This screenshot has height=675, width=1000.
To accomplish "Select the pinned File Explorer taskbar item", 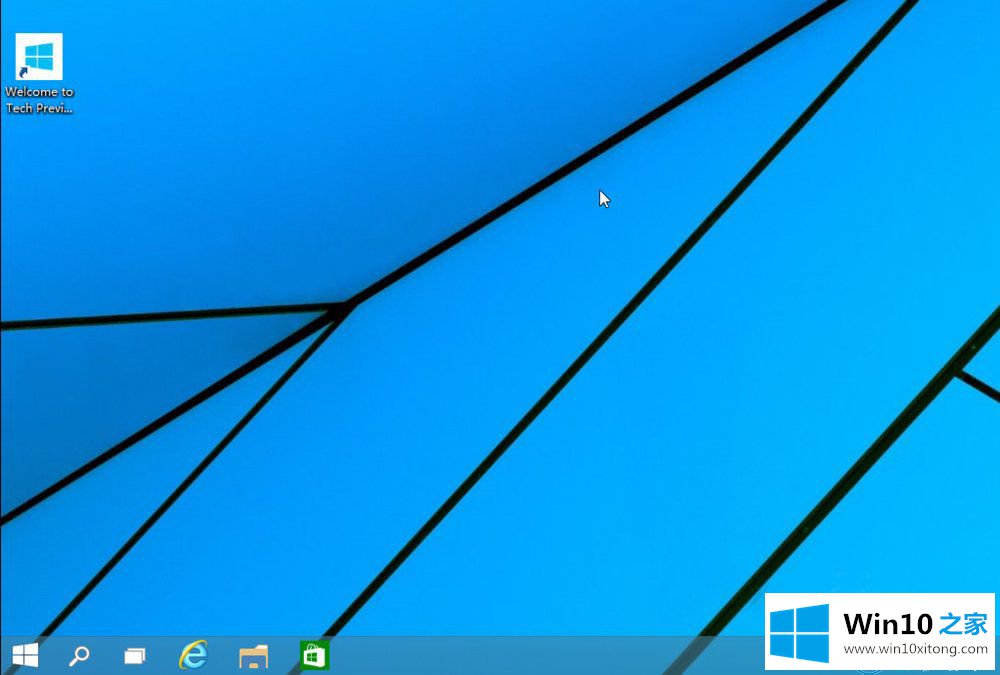I will [253, 656].
